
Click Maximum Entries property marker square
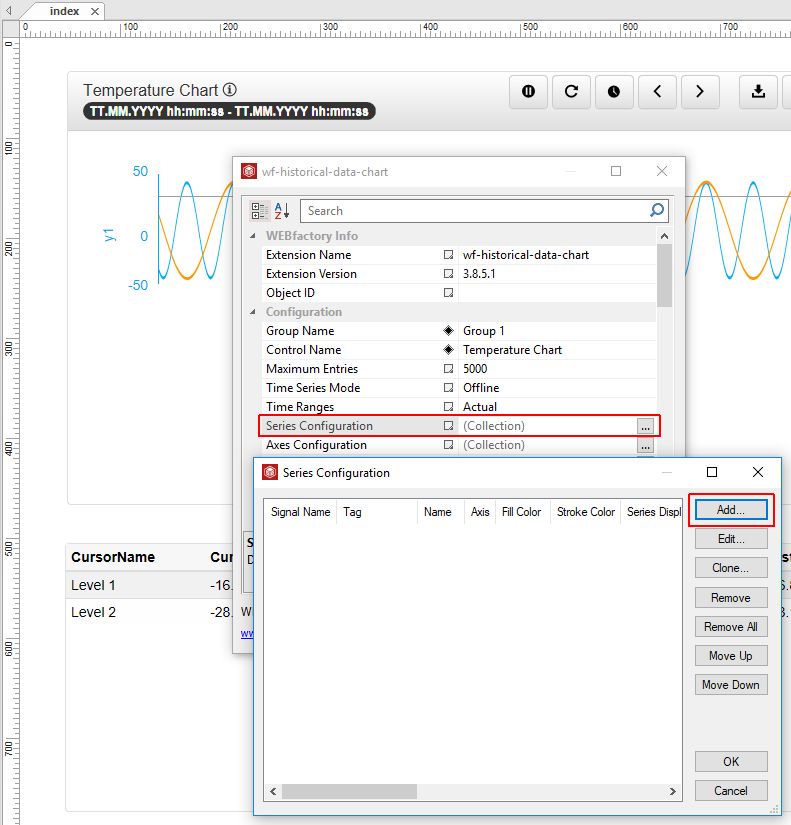448,368
